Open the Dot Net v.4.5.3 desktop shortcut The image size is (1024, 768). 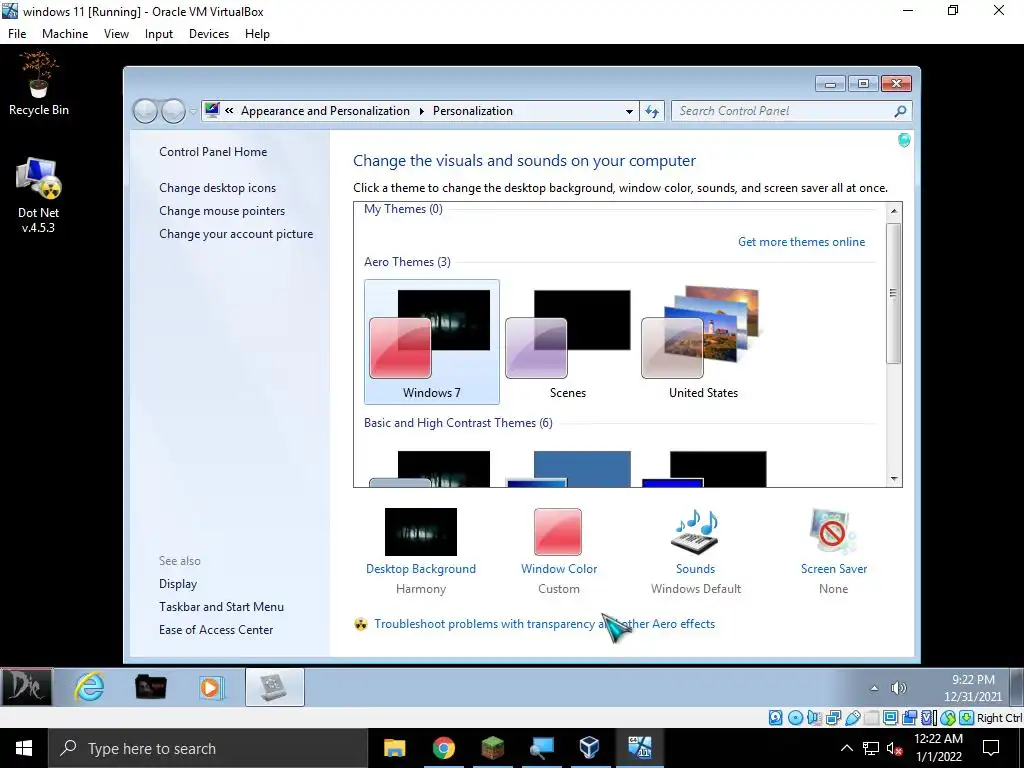pos(39,195)
